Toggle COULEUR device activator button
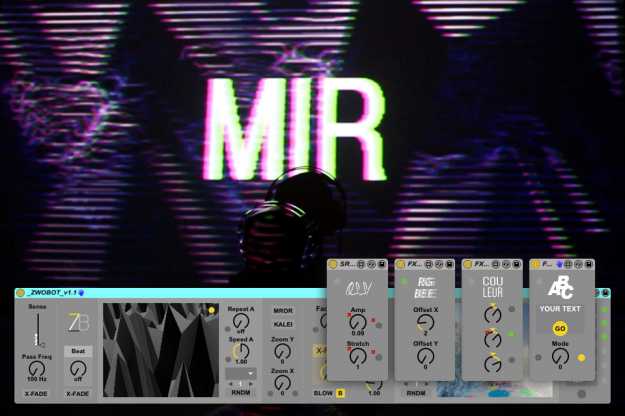The image size is (625, 416). coord(468,264)
